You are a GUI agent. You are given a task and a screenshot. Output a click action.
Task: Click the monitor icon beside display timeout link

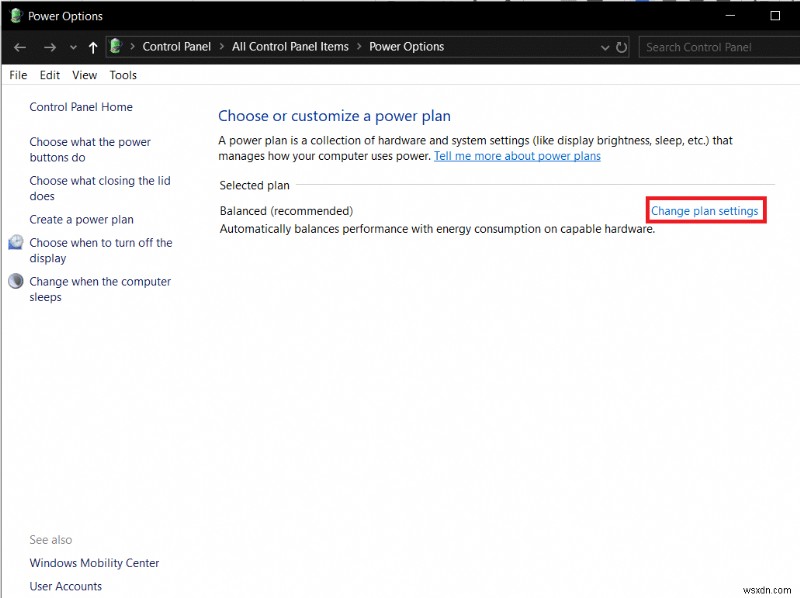(16, 243)
